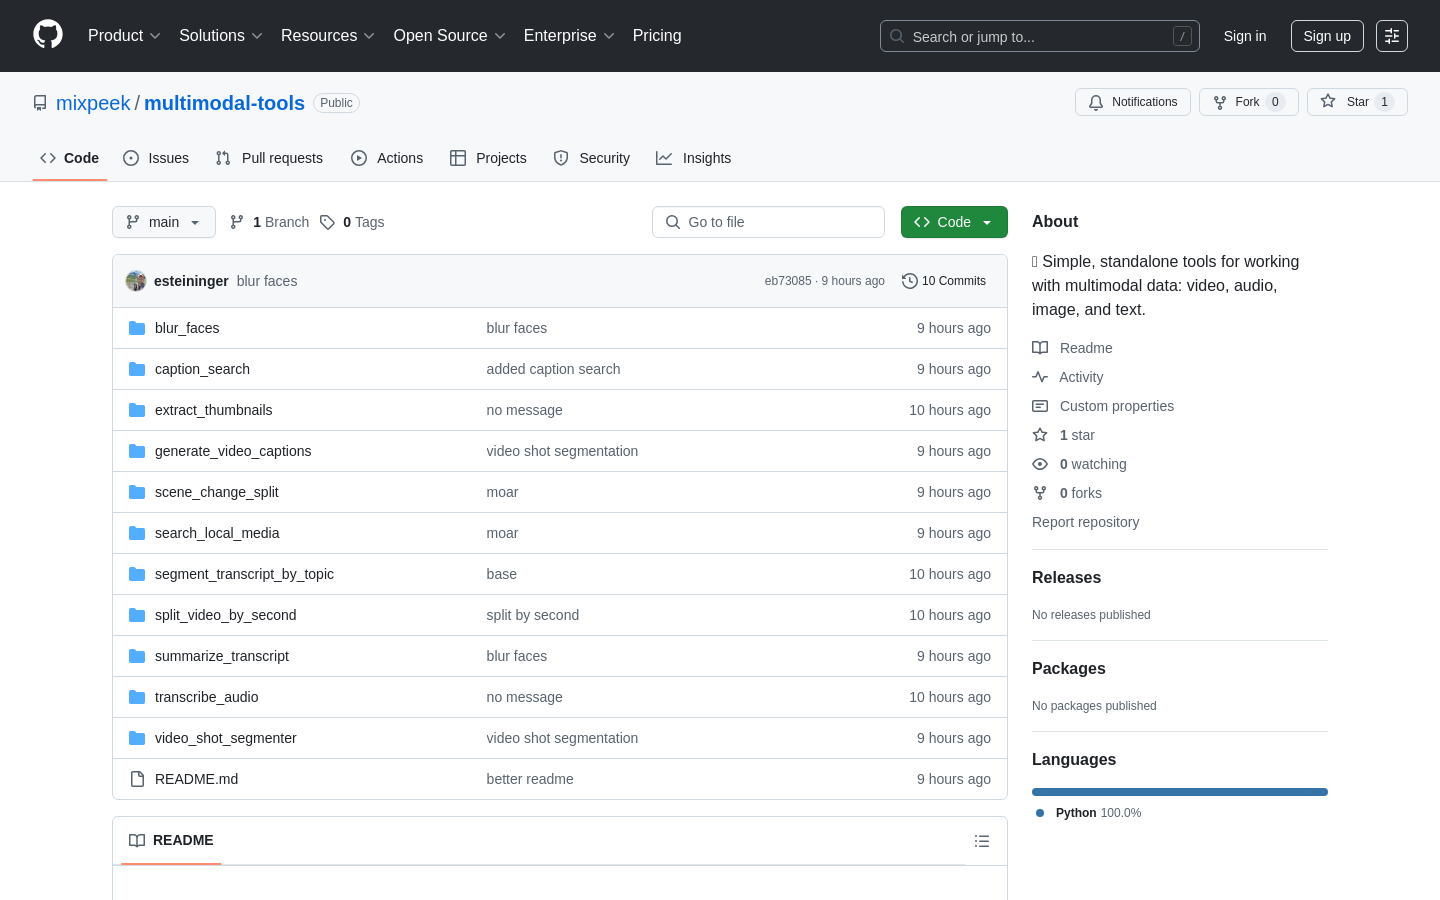Viewport: 1440px width, 900px height.
Task: Click the caption_search folder icon
Action: [x=137, y=369]
